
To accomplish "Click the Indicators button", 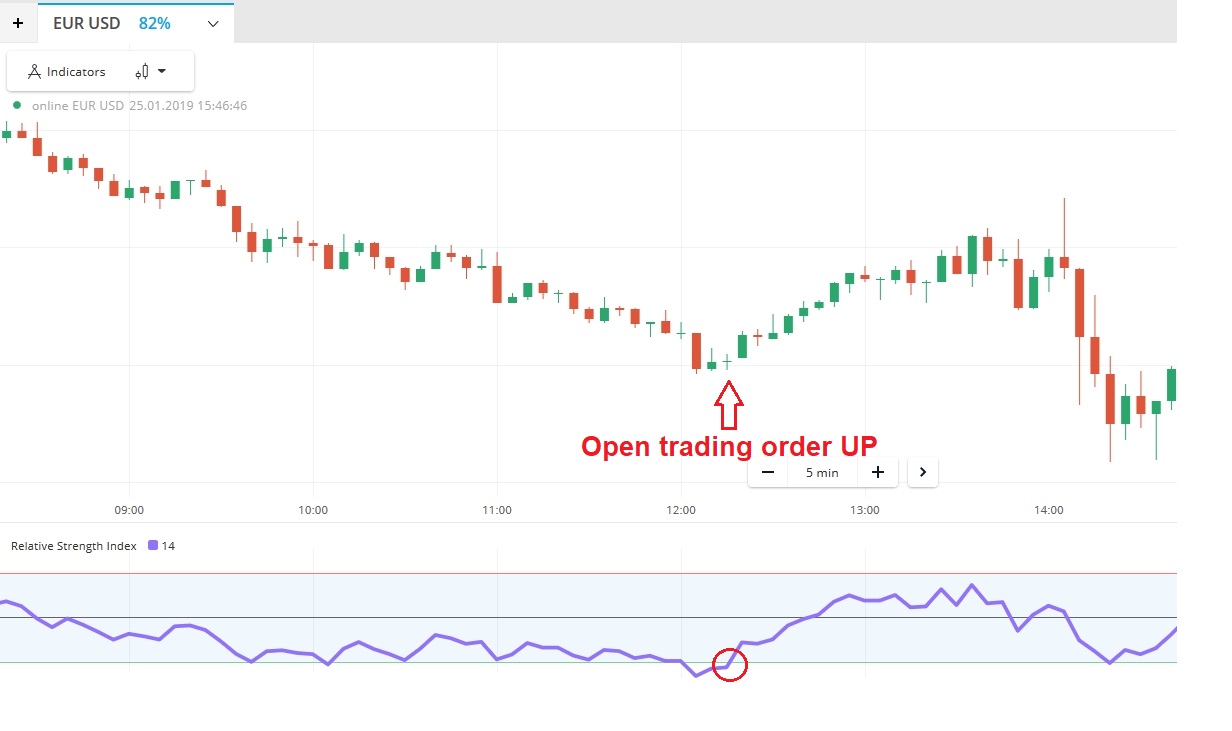I will (x=76, y=71).
